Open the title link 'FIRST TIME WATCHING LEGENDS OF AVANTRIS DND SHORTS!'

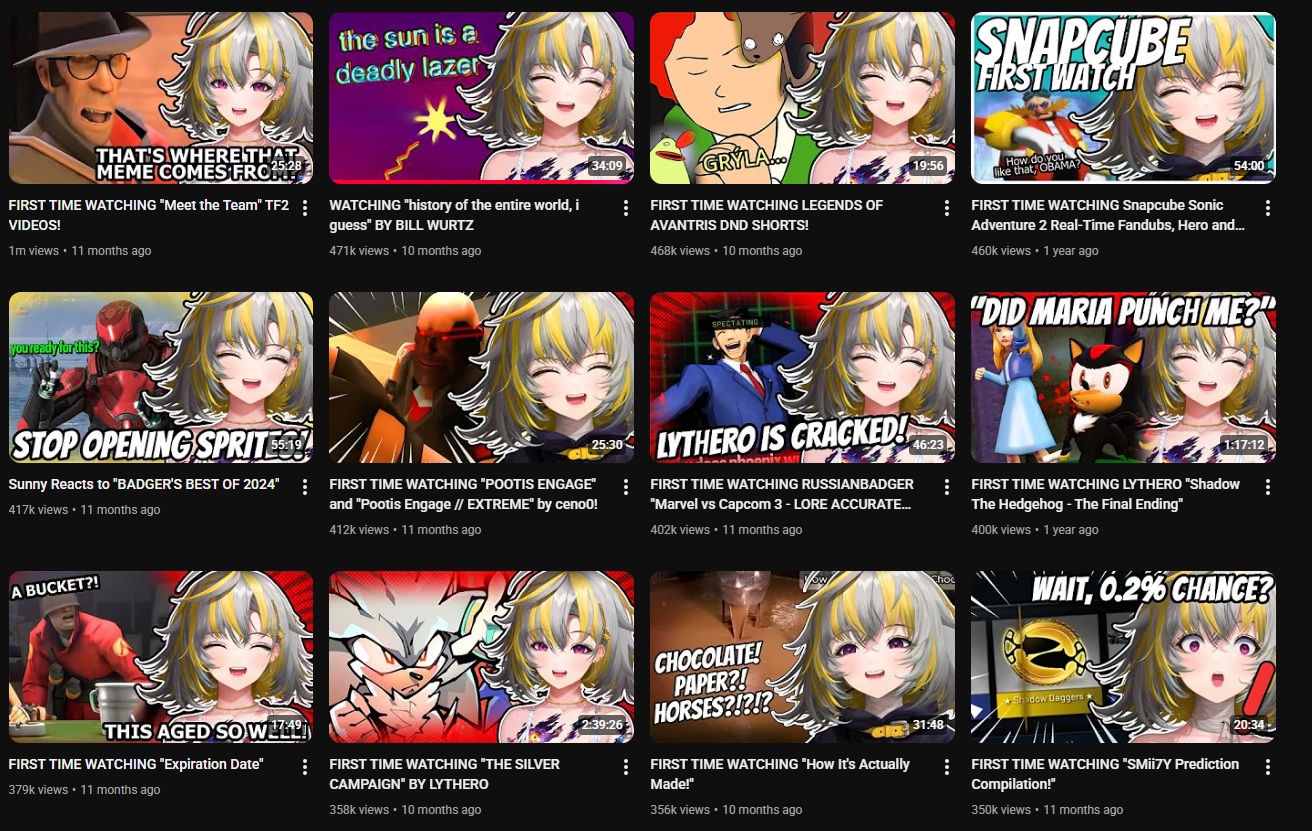767,215
